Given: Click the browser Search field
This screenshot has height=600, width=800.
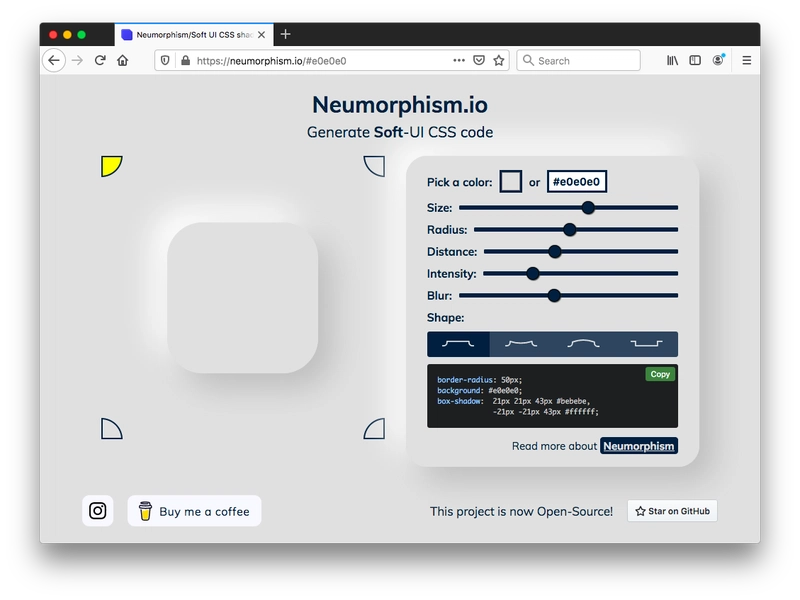Looking at the screenshot, I should [579, 61].
